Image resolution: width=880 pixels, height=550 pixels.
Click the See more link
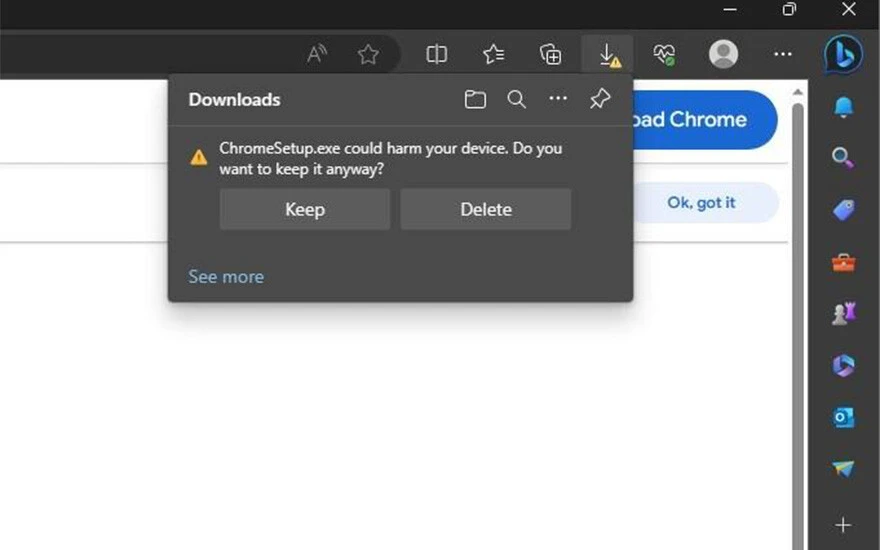click(x=226, y=277)
